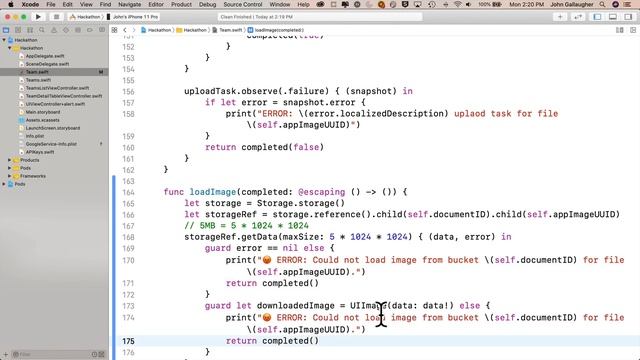Open the Product menu
Viewport: 640px width, 360px height.
pyautogui.click(x=181, y=4)
